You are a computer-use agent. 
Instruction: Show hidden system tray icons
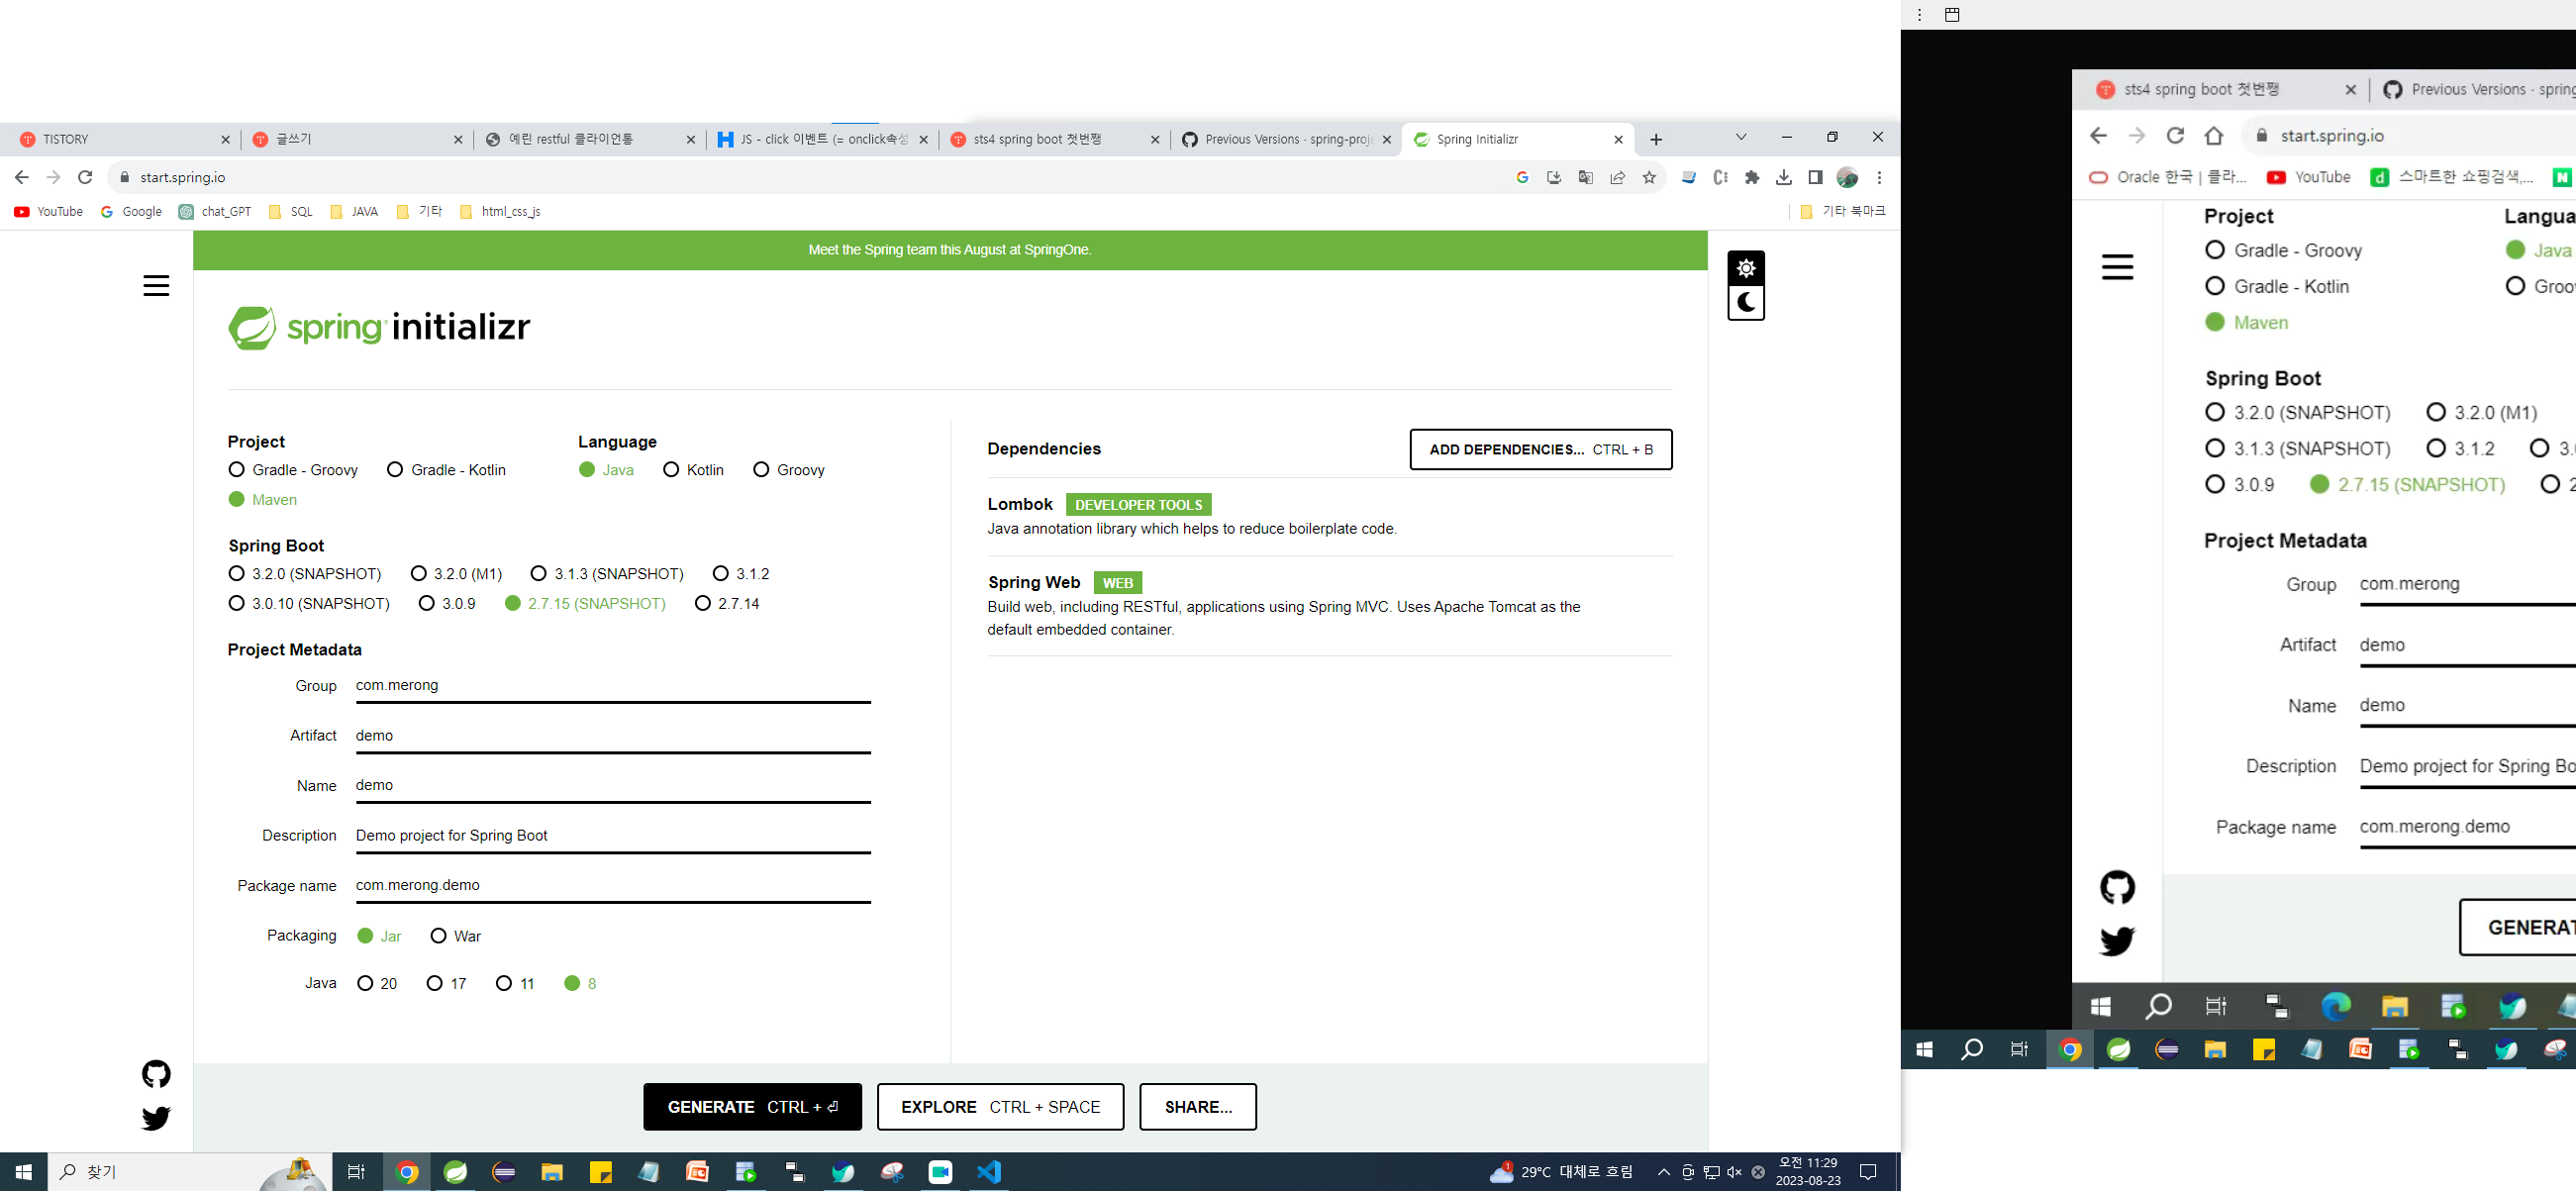[x=1664, y=1172]
